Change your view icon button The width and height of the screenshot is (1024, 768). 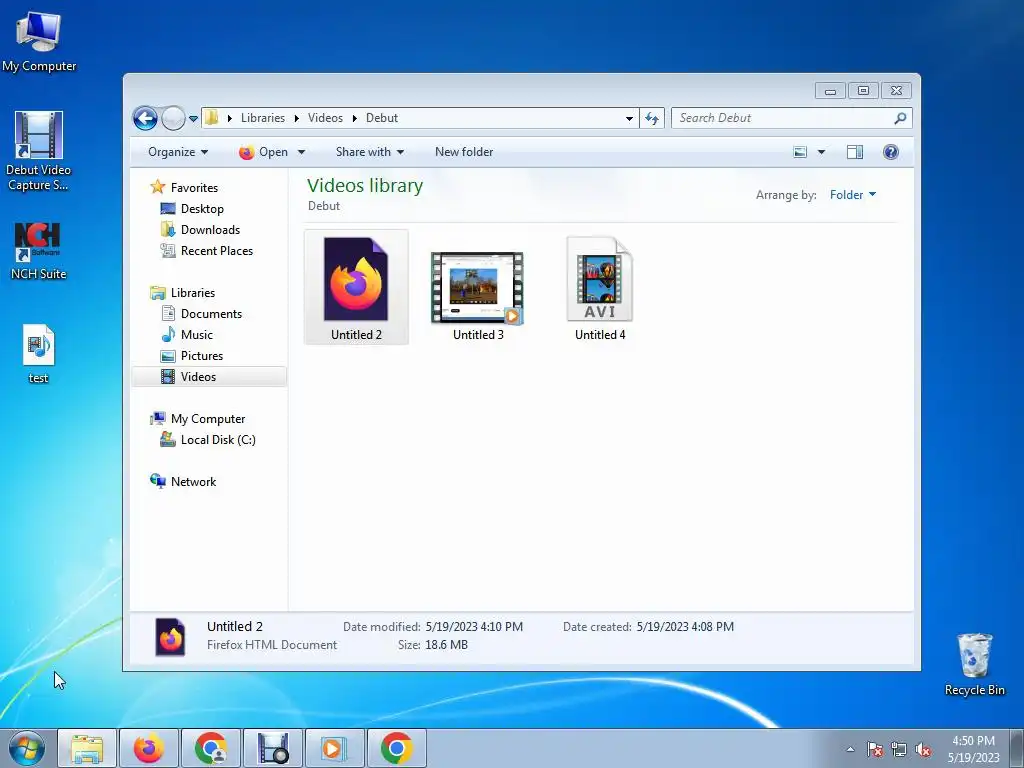800,152
